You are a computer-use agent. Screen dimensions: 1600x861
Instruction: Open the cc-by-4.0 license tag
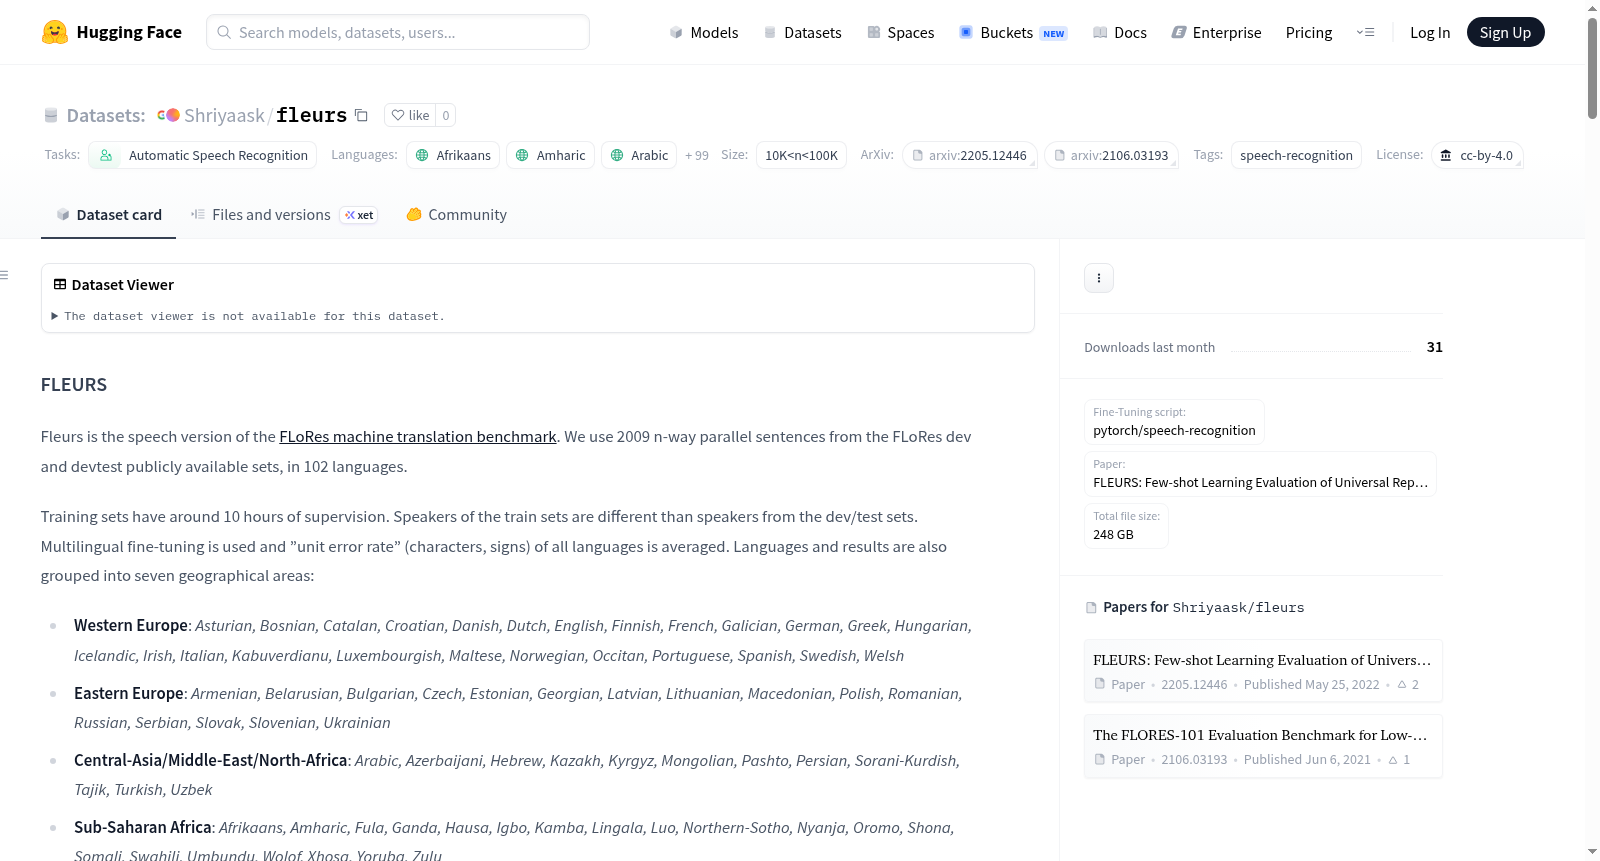[1477, 155]
